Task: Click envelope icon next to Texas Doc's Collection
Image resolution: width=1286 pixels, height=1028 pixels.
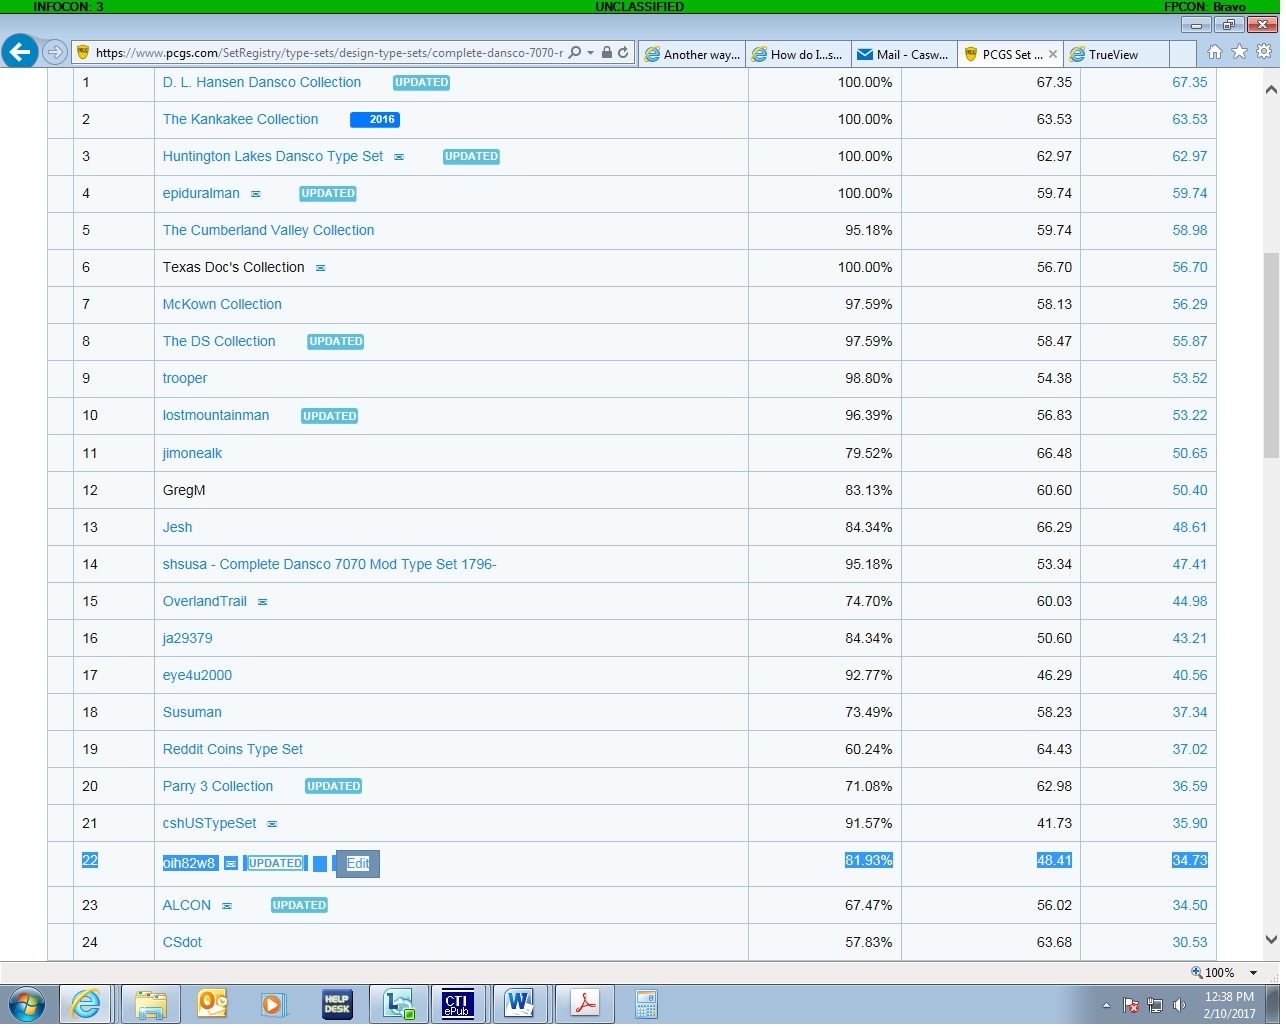Action: pos(321,268)
